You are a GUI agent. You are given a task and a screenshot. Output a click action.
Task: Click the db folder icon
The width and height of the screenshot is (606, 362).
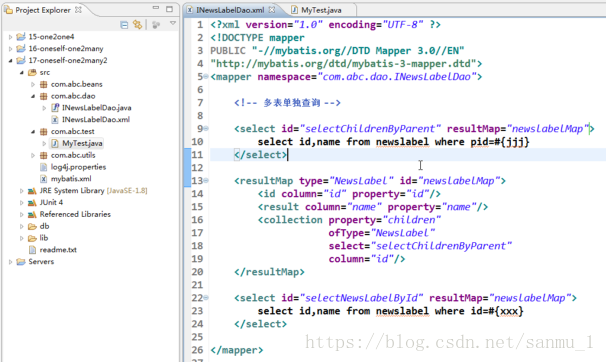tap(32, 226)
